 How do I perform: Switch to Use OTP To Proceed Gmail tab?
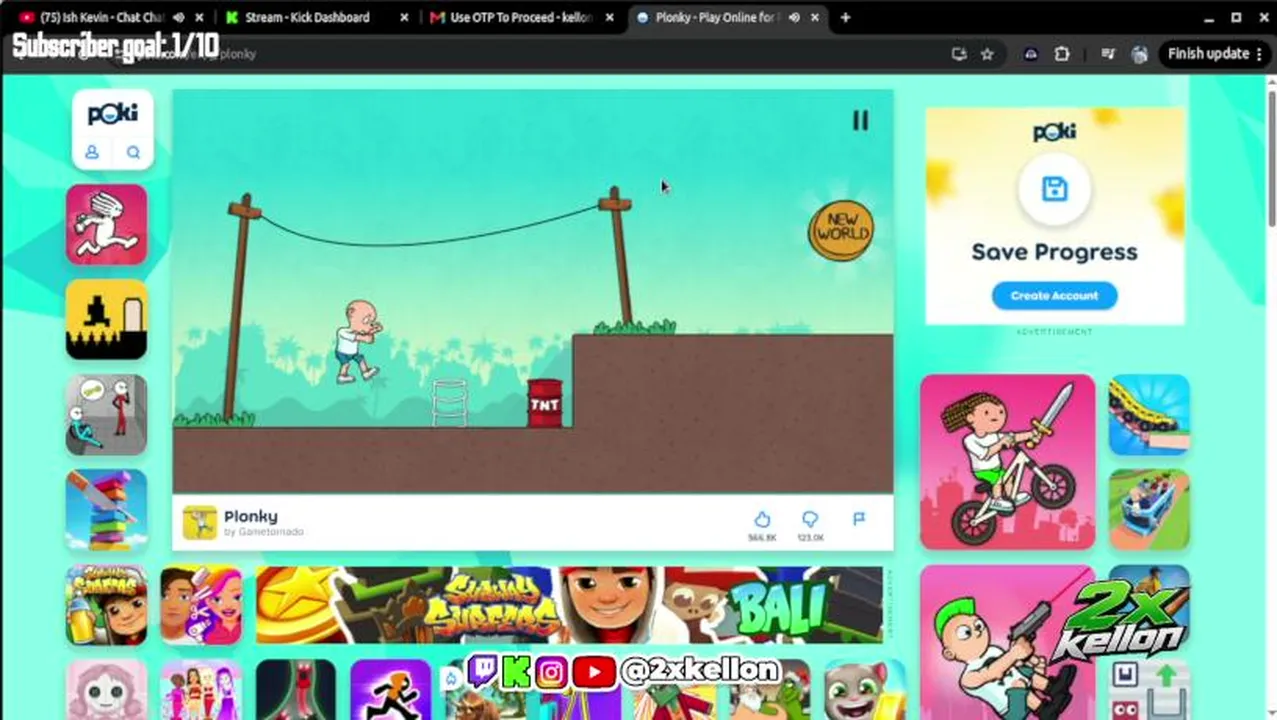[x=520, y=17]
